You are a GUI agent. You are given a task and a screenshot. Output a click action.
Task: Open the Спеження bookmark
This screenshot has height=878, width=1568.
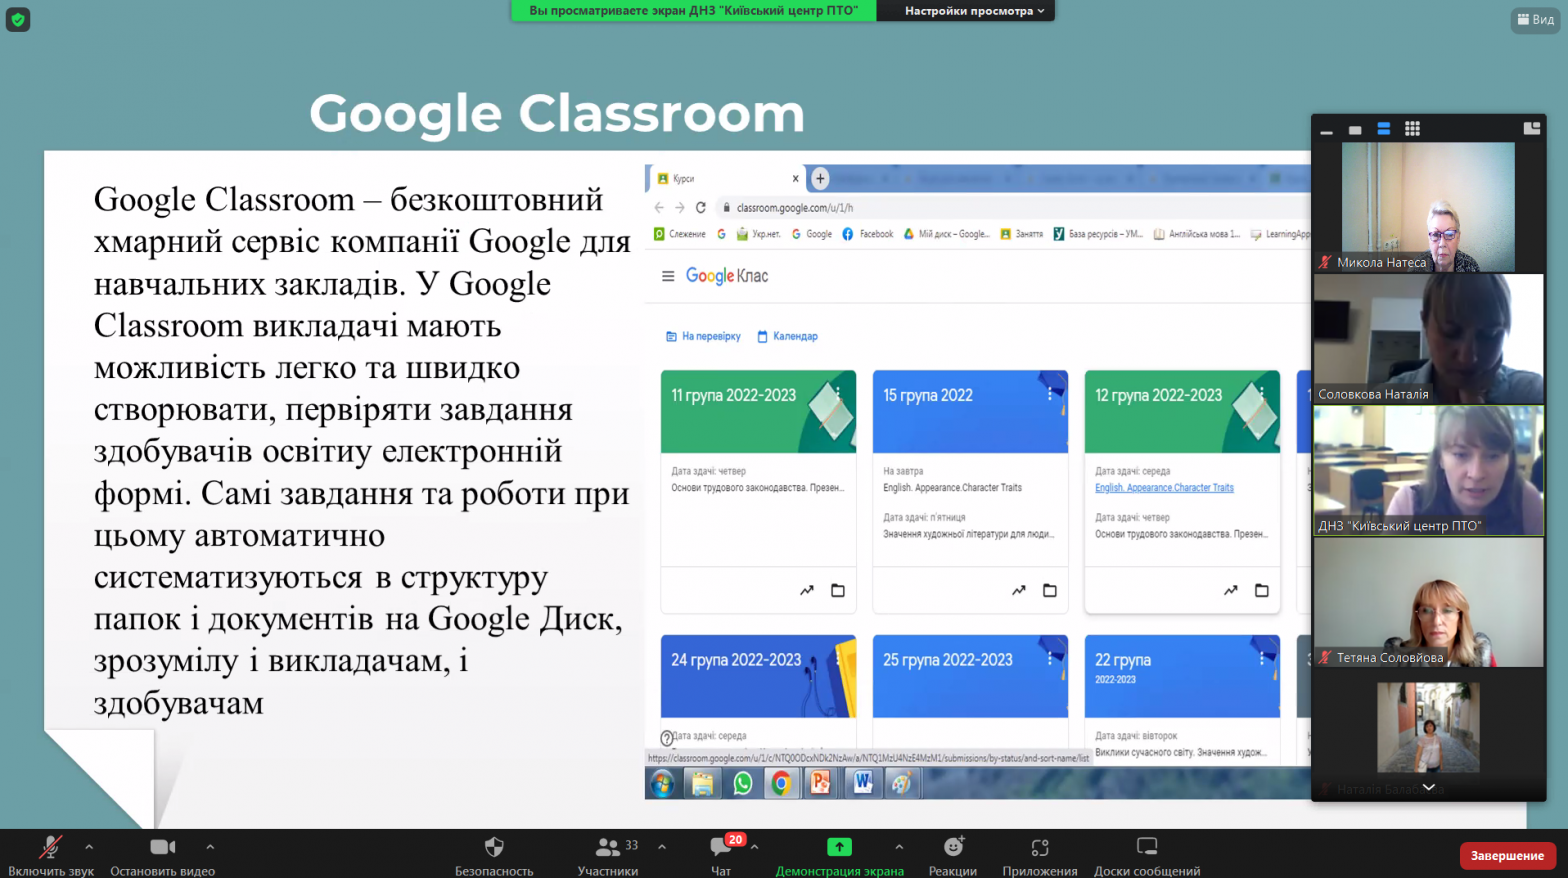tap(679, 234)
